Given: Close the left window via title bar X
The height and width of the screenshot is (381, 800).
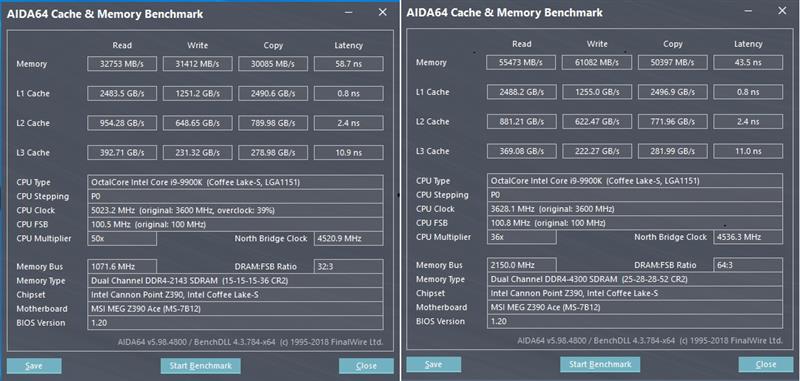Looking at the screenshot, I should 383,12.
